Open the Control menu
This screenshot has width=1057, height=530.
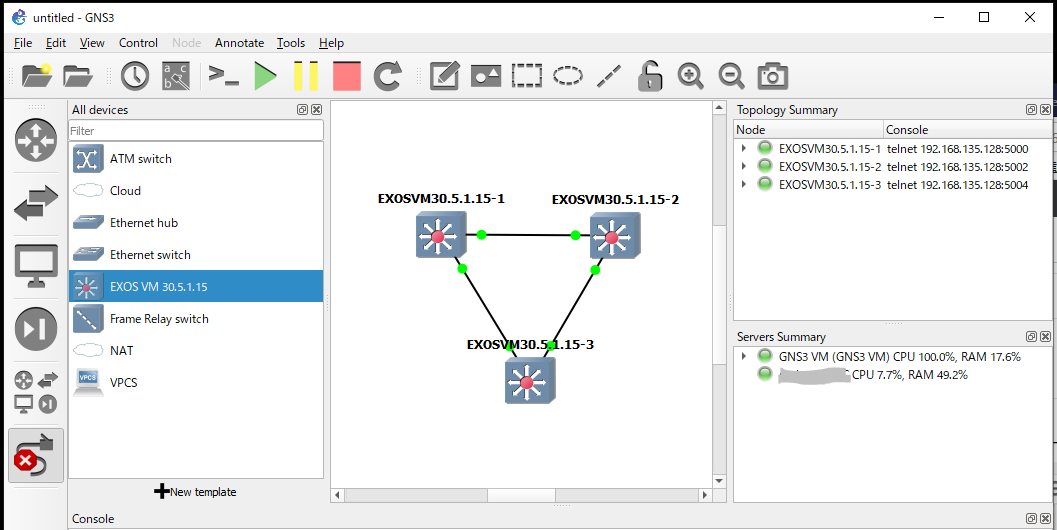(138, 42)
